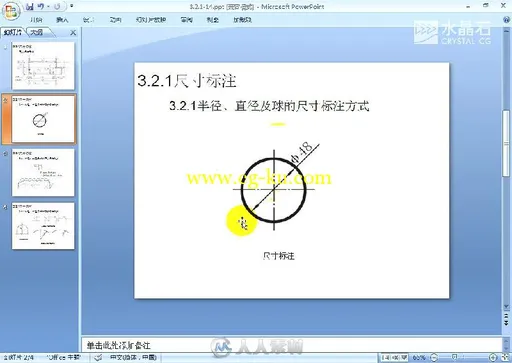Screen dimensions: 512x363
Task: Select the circle dimension drawing on slide
Action: coord(276,187)
